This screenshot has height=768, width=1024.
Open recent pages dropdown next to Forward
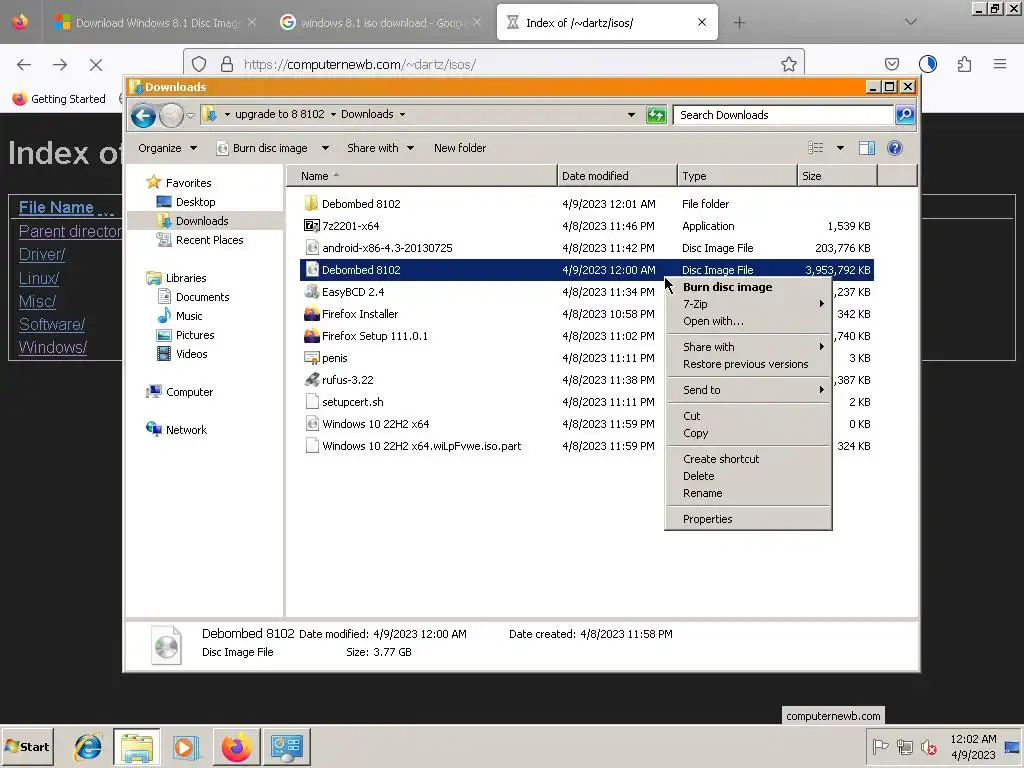tap(190, 116)
